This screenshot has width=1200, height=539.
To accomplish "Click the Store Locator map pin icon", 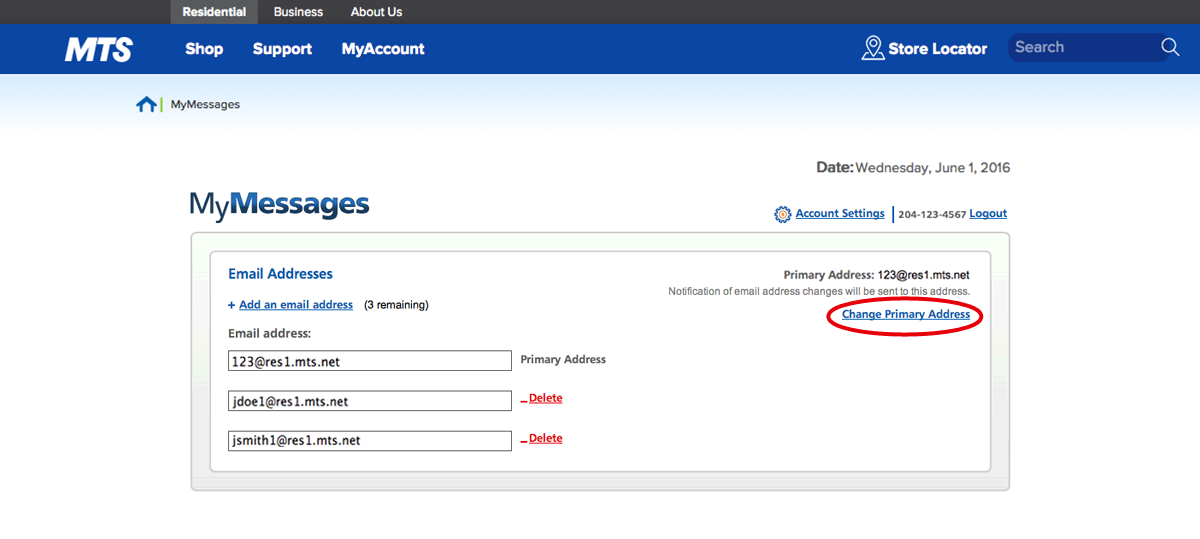I will tap(873, 48).
